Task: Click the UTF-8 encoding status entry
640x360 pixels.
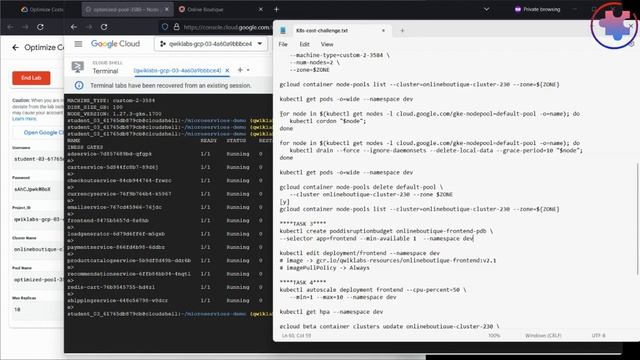Action: coord(598,336)
